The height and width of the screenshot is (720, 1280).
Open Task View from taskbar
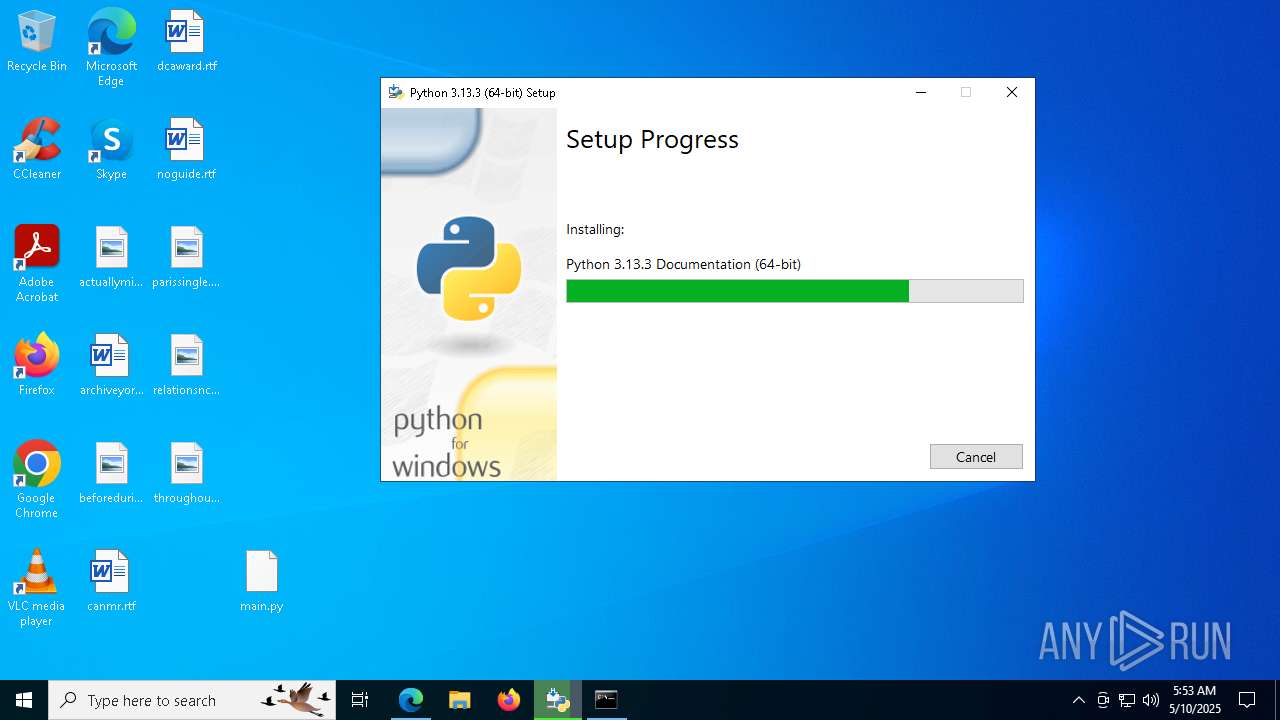point(360,700)
